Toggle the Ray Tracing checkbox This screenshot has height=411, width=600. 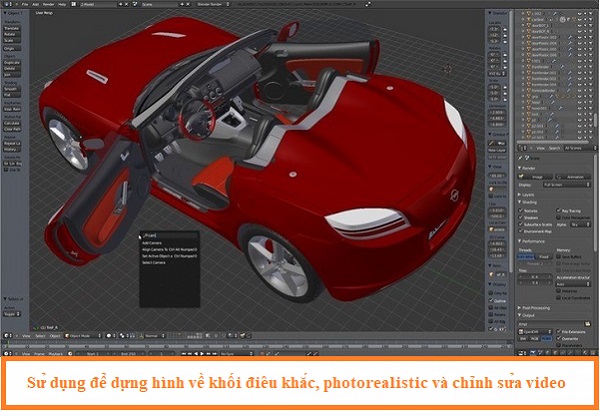click(559, 210)
